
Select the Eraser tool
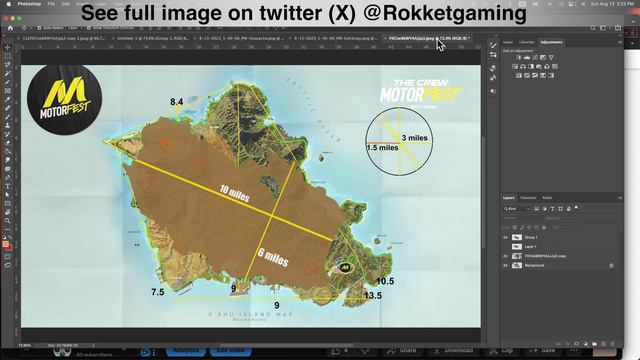coord(7,142)
